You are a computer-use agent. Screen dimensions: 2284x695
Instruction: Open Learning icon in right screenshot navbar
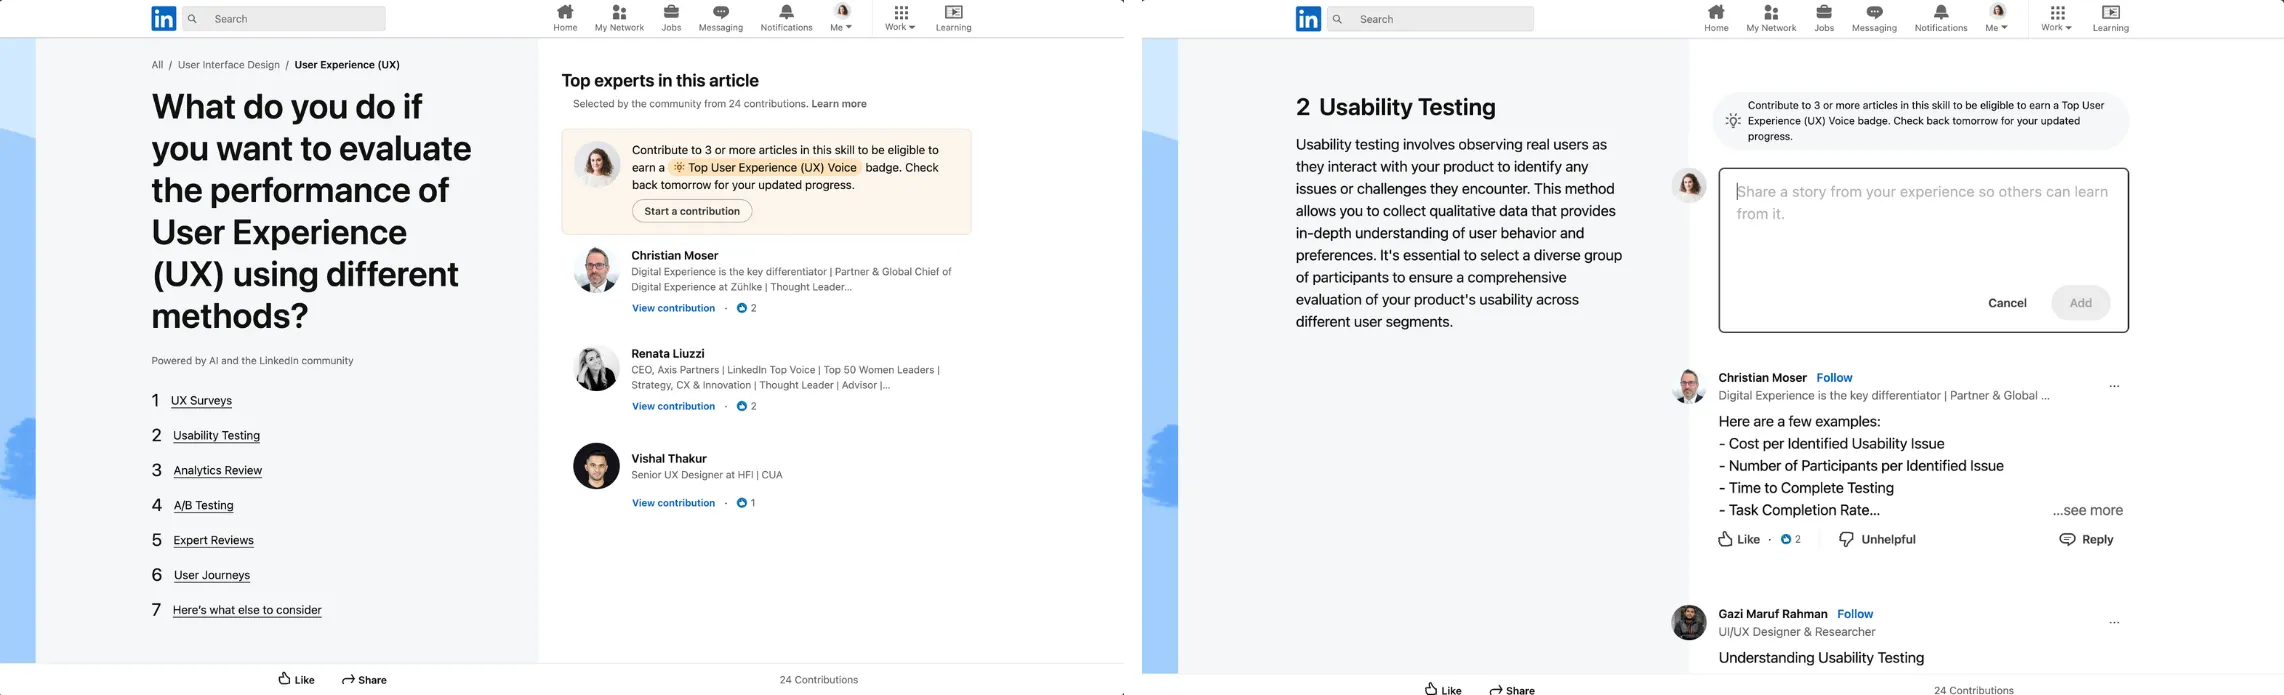[x=2110, y=18]
